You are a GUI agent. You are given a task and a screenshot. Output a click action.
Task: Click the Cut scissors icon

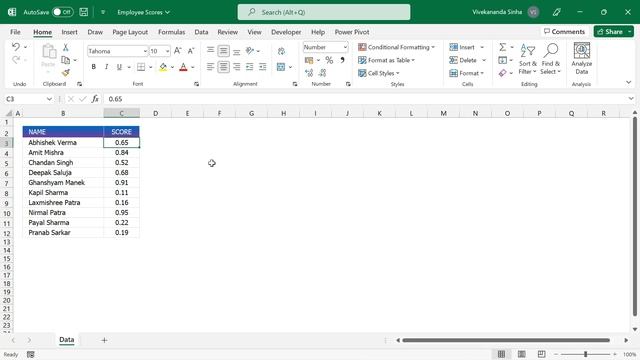click(65, 48)
